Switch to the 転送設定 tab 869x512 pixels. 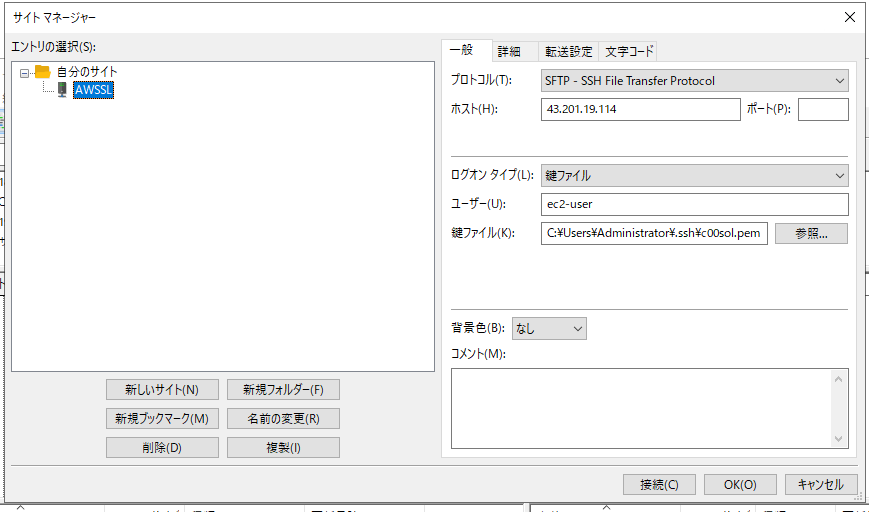point(568,52)
